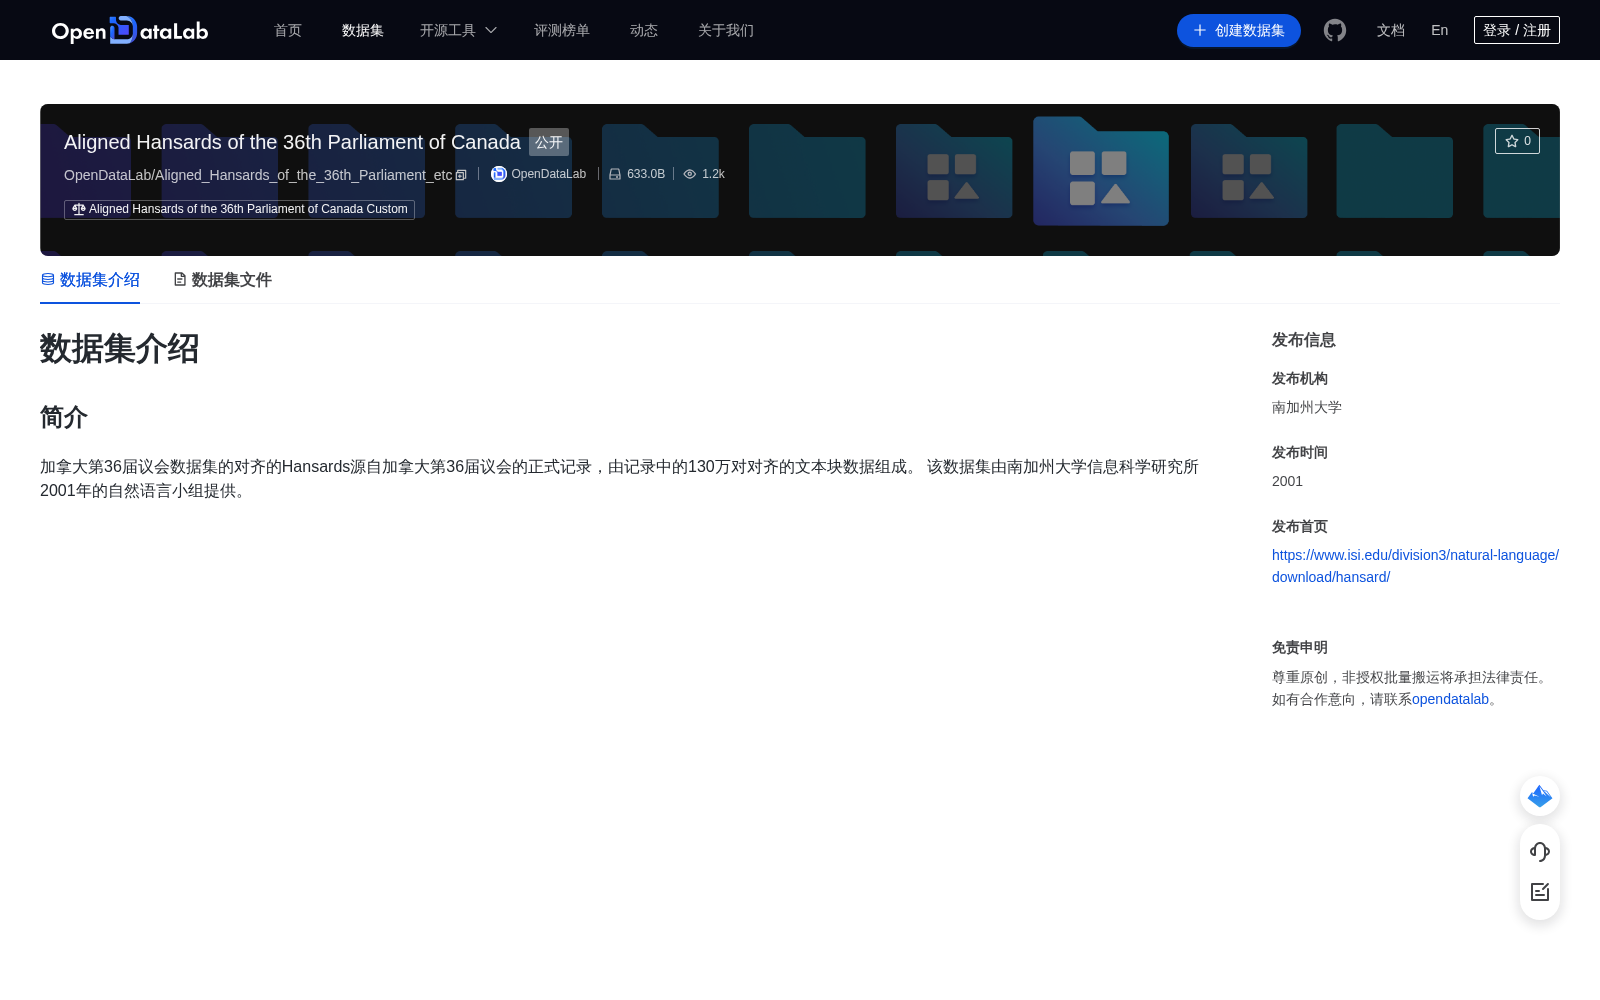Open the 动态 navigation item
This screenshot has width=1600, height=1000.
(x=644, y=30)
